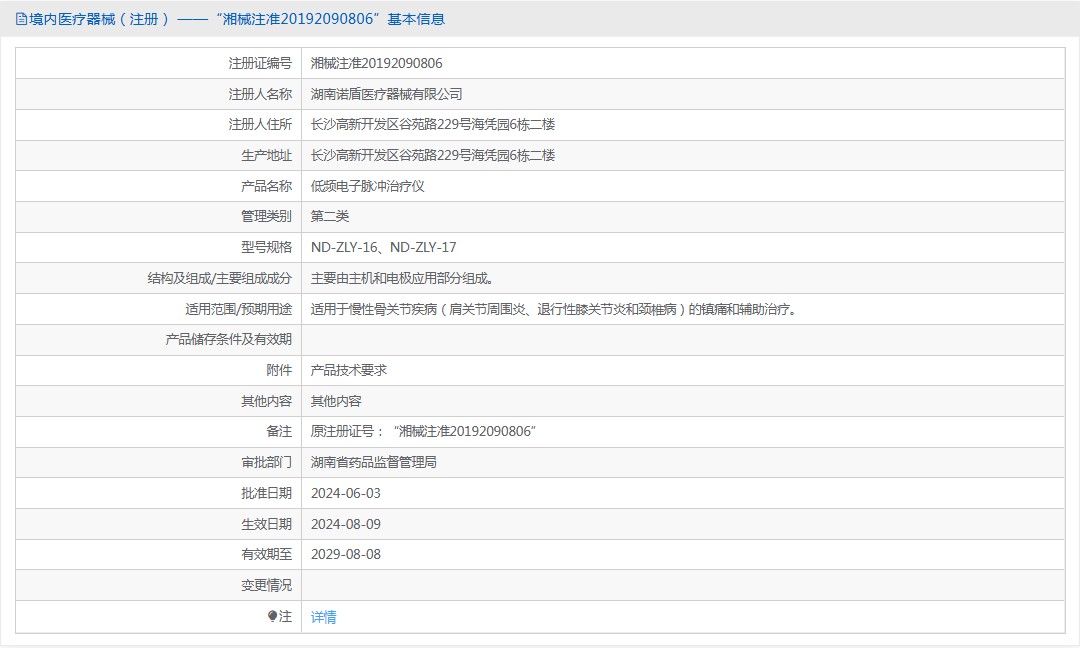Click the 适用范围 description text

coord(554,309)
